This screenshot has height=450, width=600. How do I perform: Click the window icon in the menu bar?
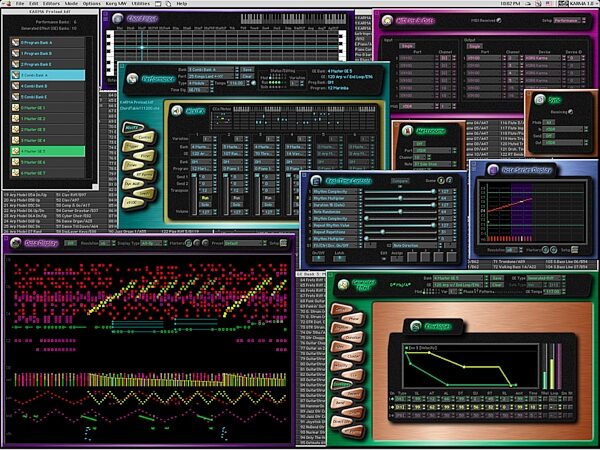pyautogui.click(x=159, y=3)
